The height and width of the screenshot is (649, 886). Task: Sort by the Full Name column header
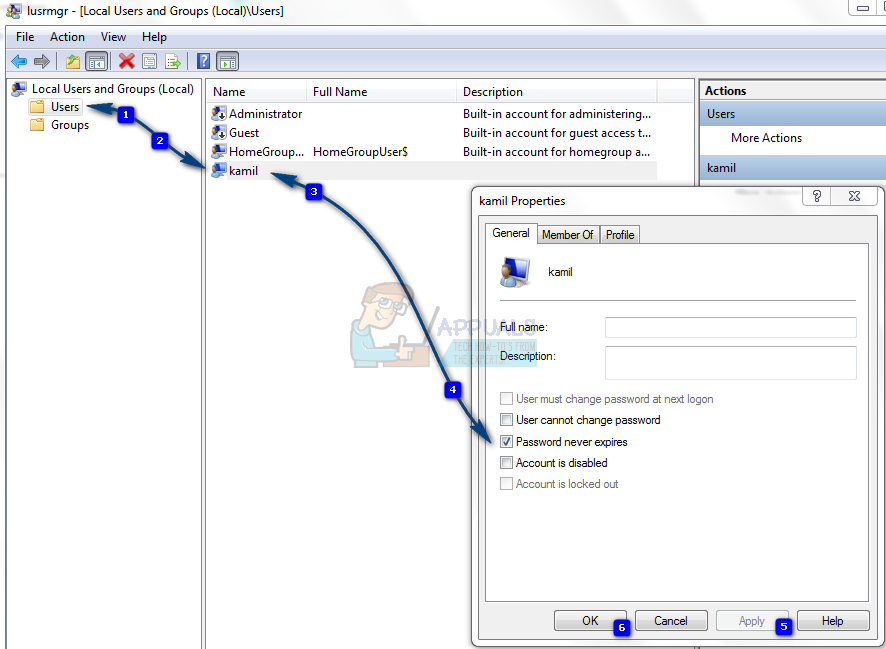381,92
